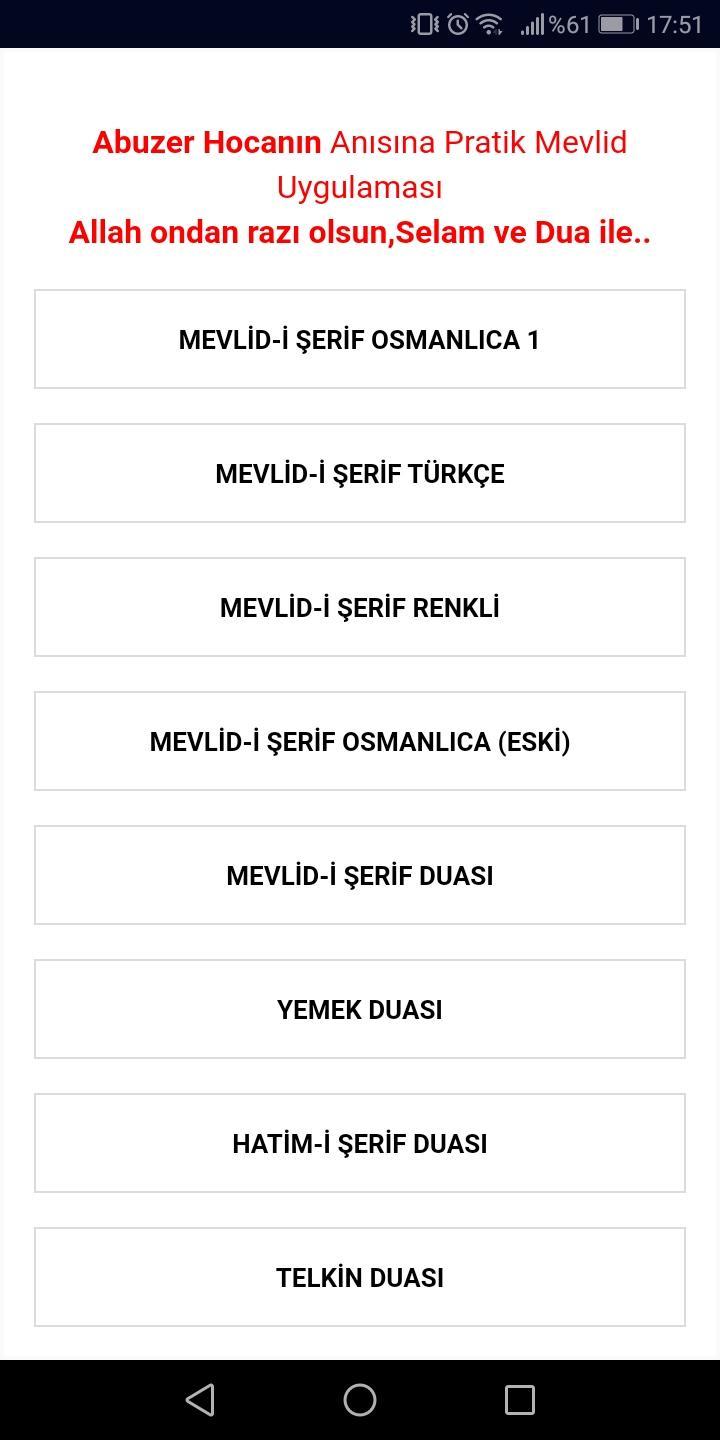Tap the Abuzer Hocanın bold heading

[x=207, y=142]
